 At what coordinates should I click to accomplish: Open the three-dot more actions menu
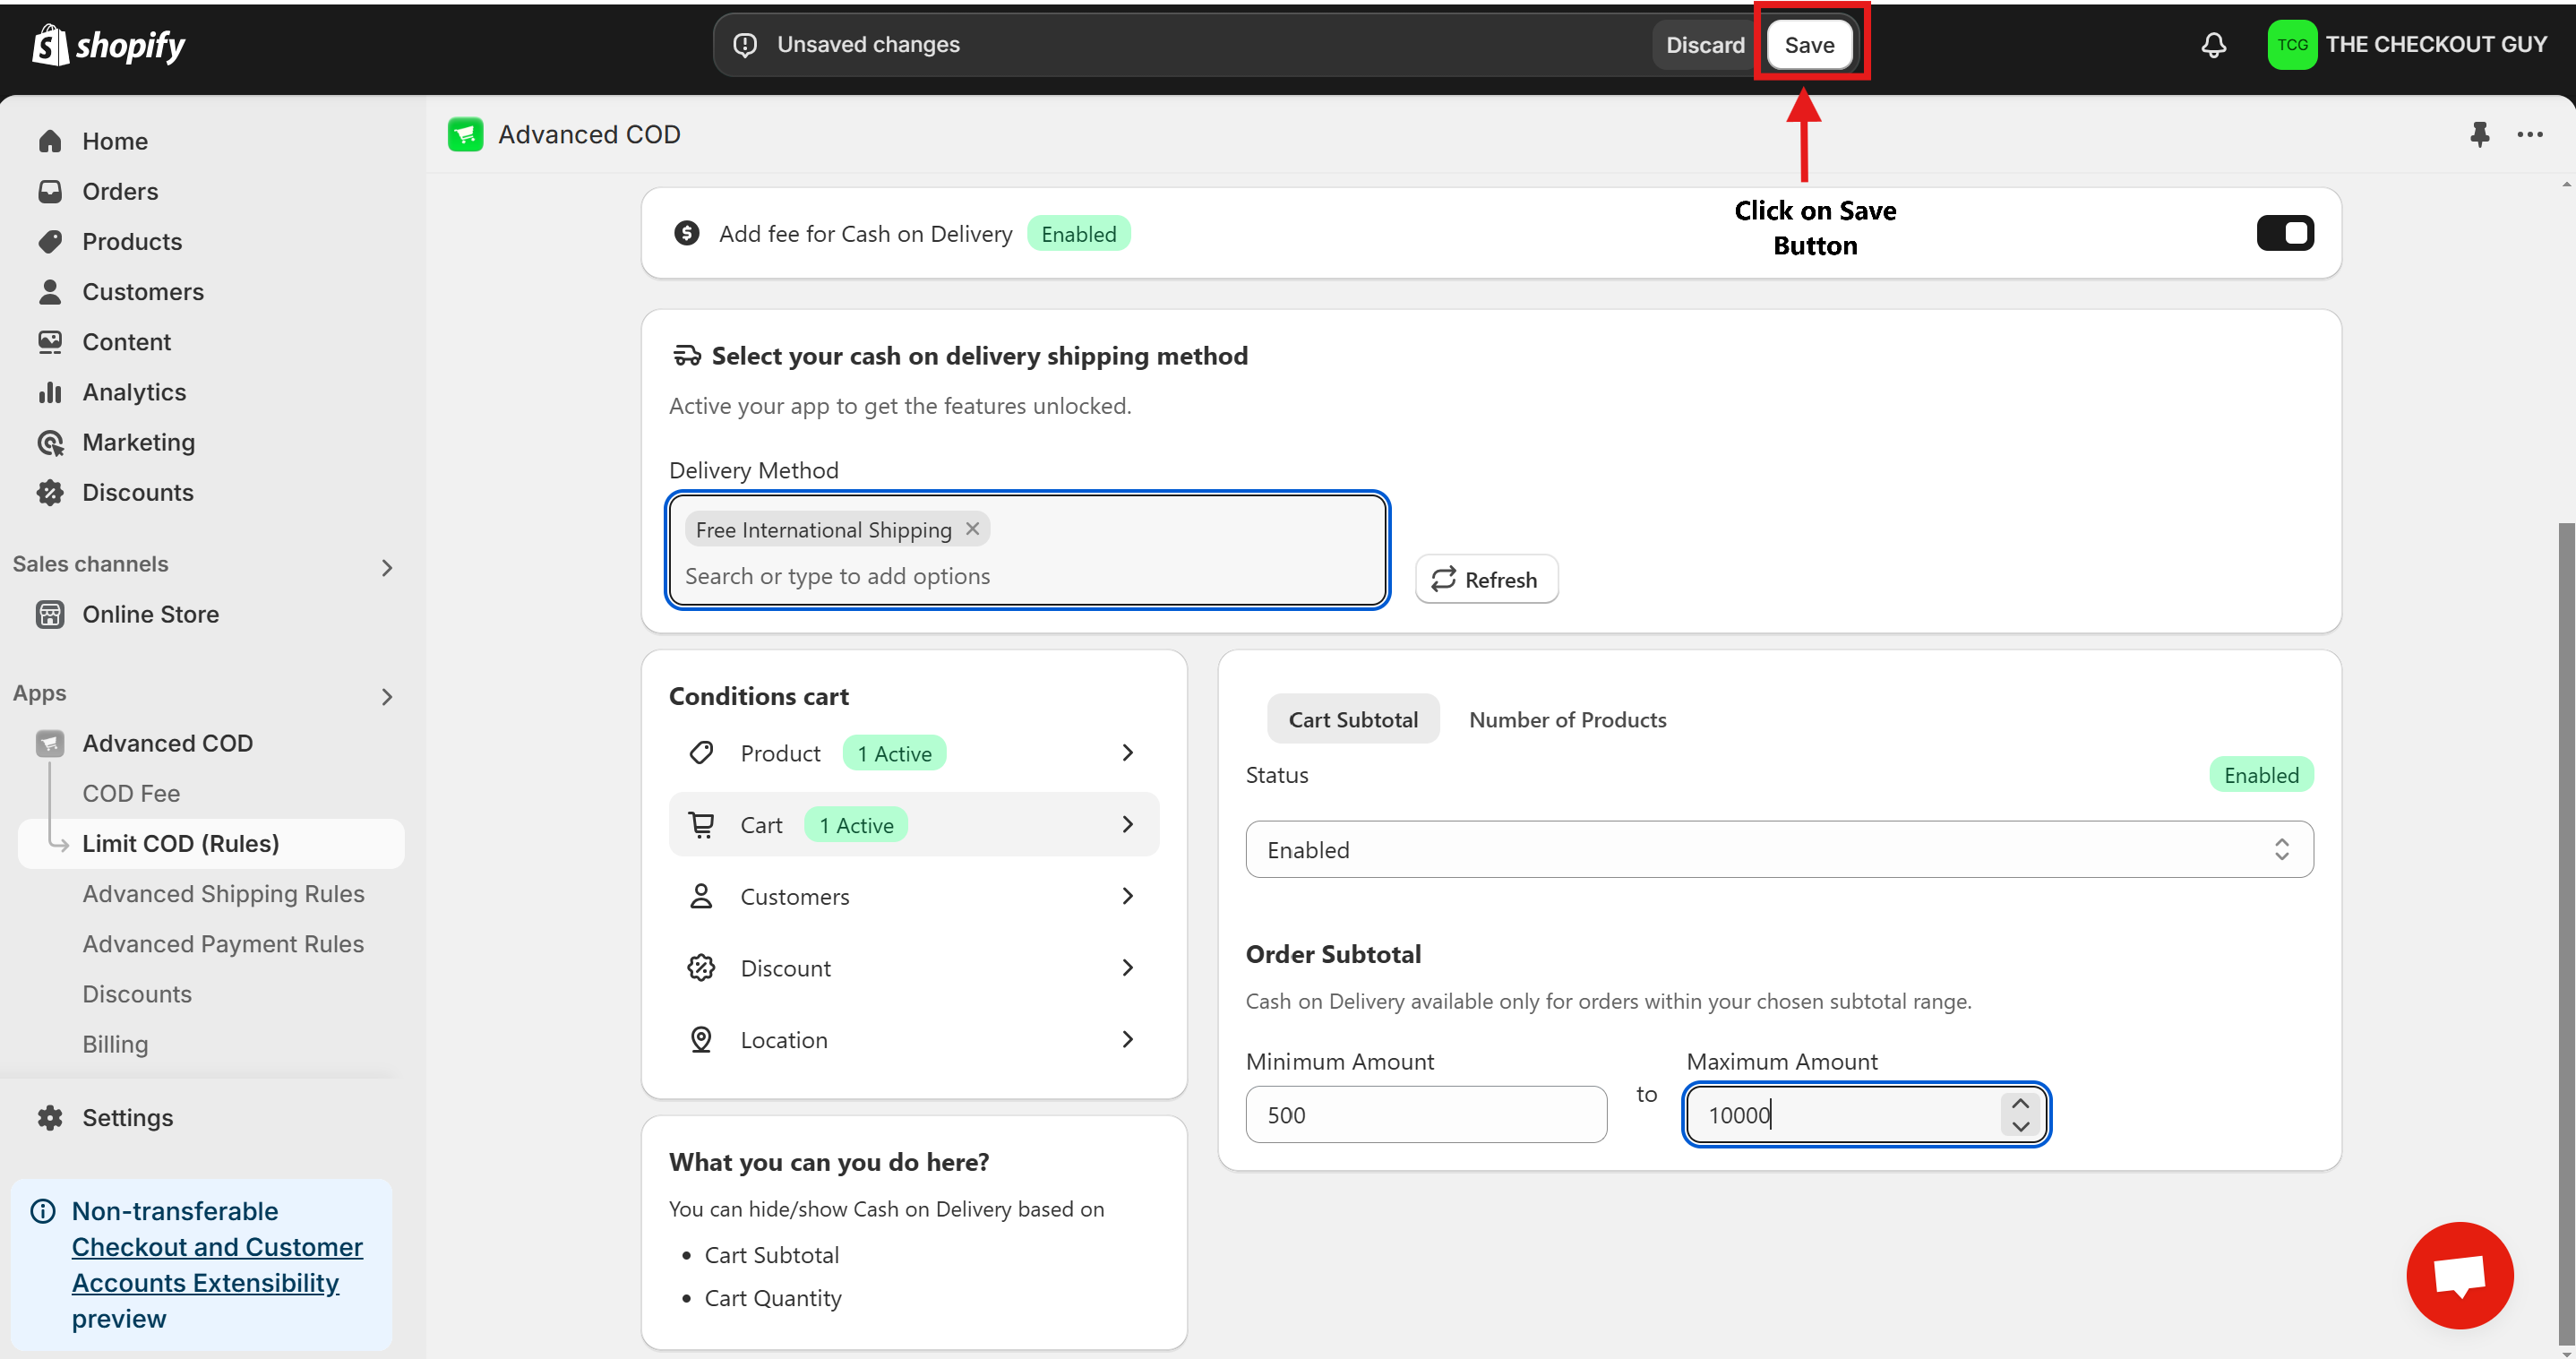[x=2530, y=134]
